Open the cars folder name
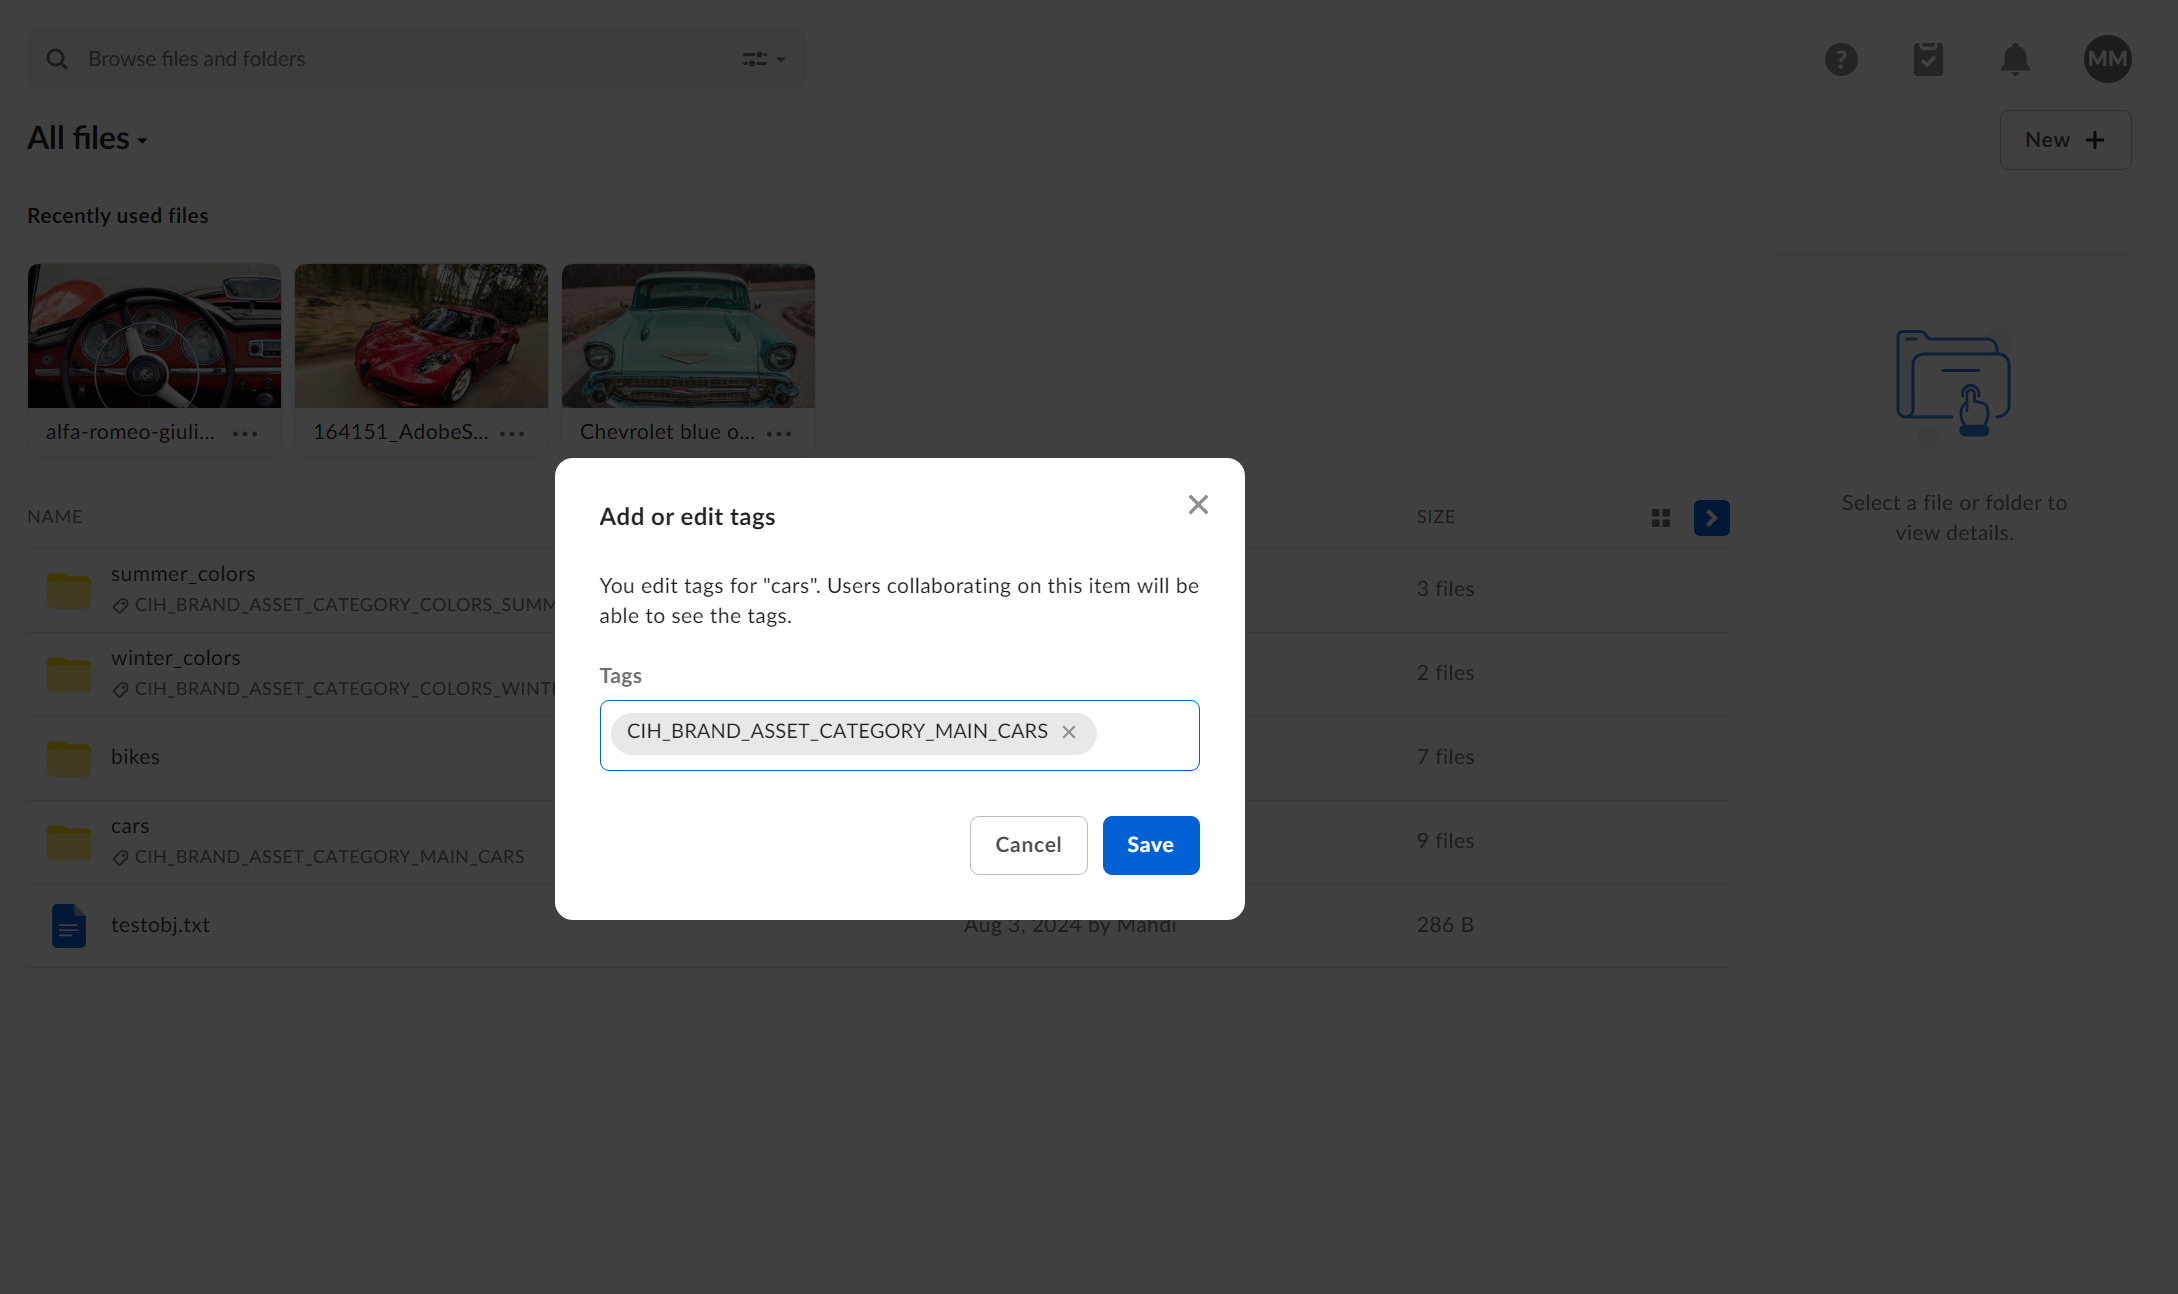This screenshot has width=2178, height=1294. click(130, 826)
